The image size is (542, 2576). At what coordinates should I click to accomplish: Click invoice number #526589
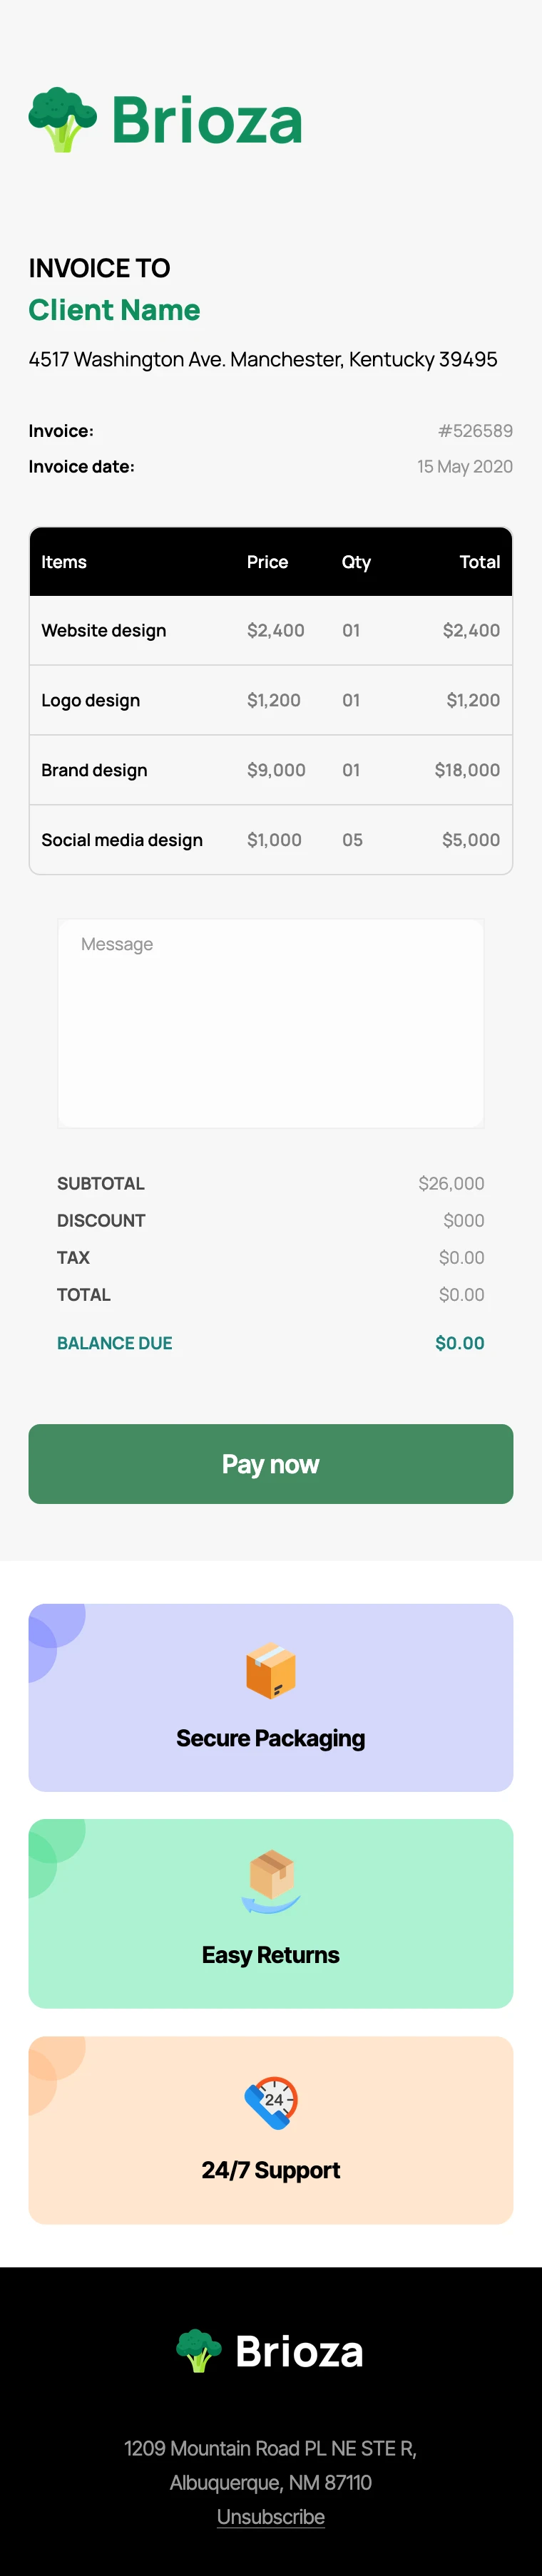[x=475, y=431]
